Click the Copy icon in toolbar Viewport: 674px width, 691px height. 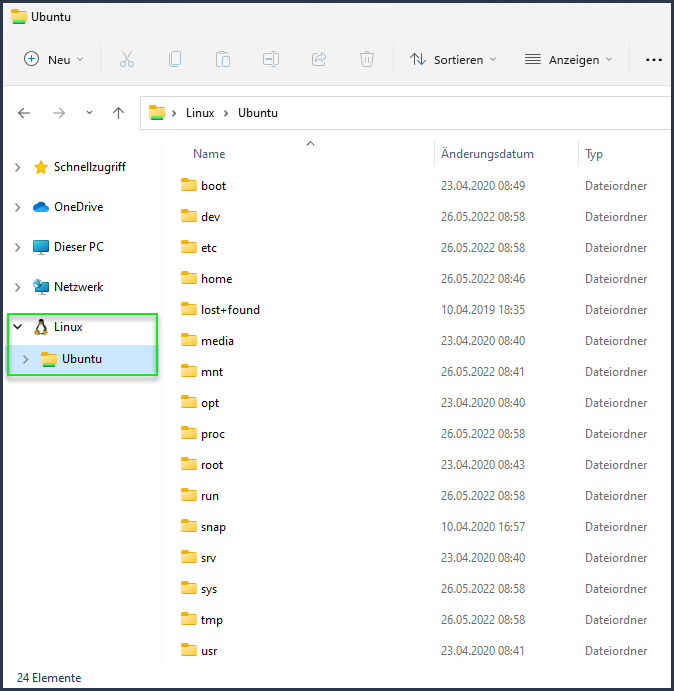click(175, 59)
